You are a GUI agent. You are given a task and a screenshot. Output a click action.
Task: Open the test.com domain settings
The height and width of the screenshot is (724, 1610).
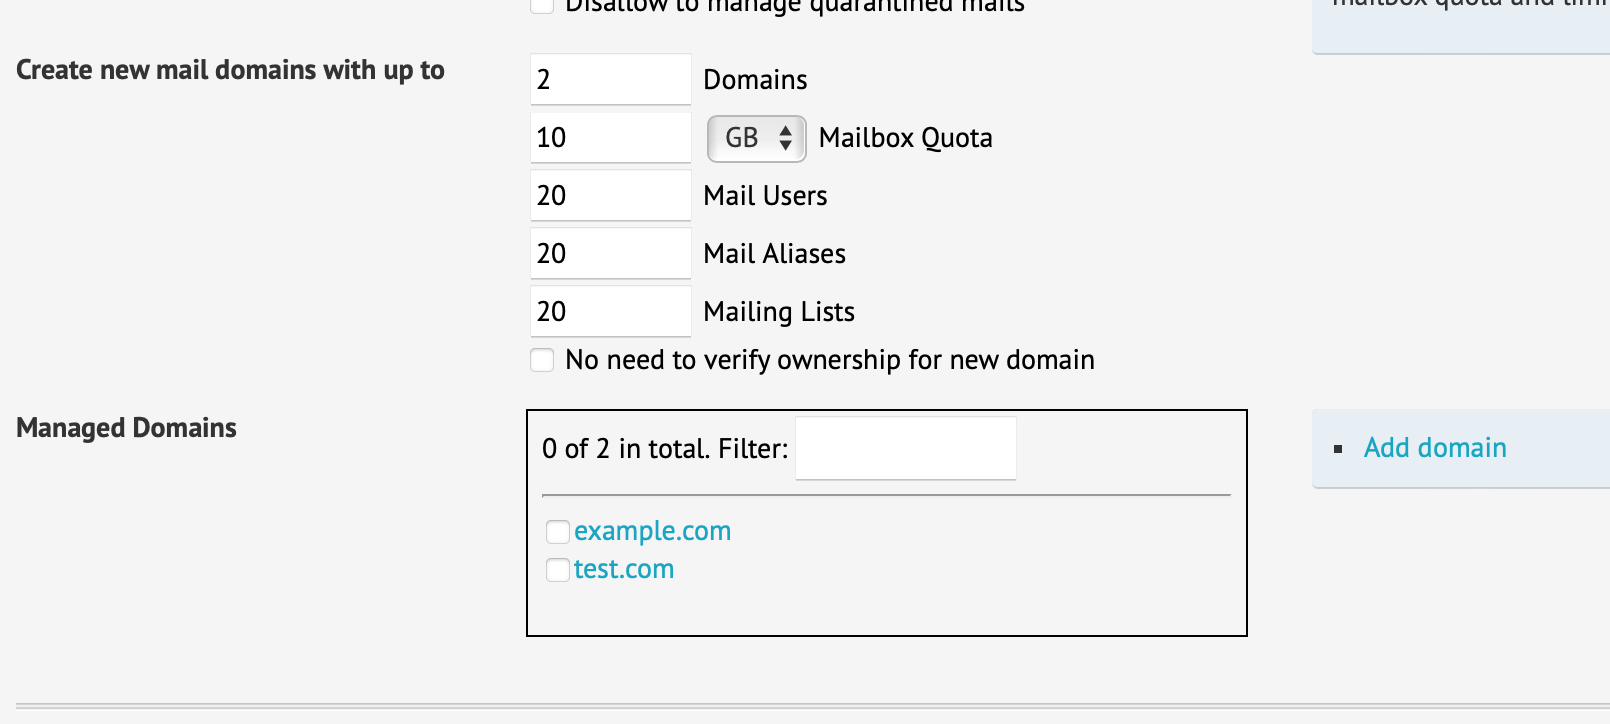(624, 569)
